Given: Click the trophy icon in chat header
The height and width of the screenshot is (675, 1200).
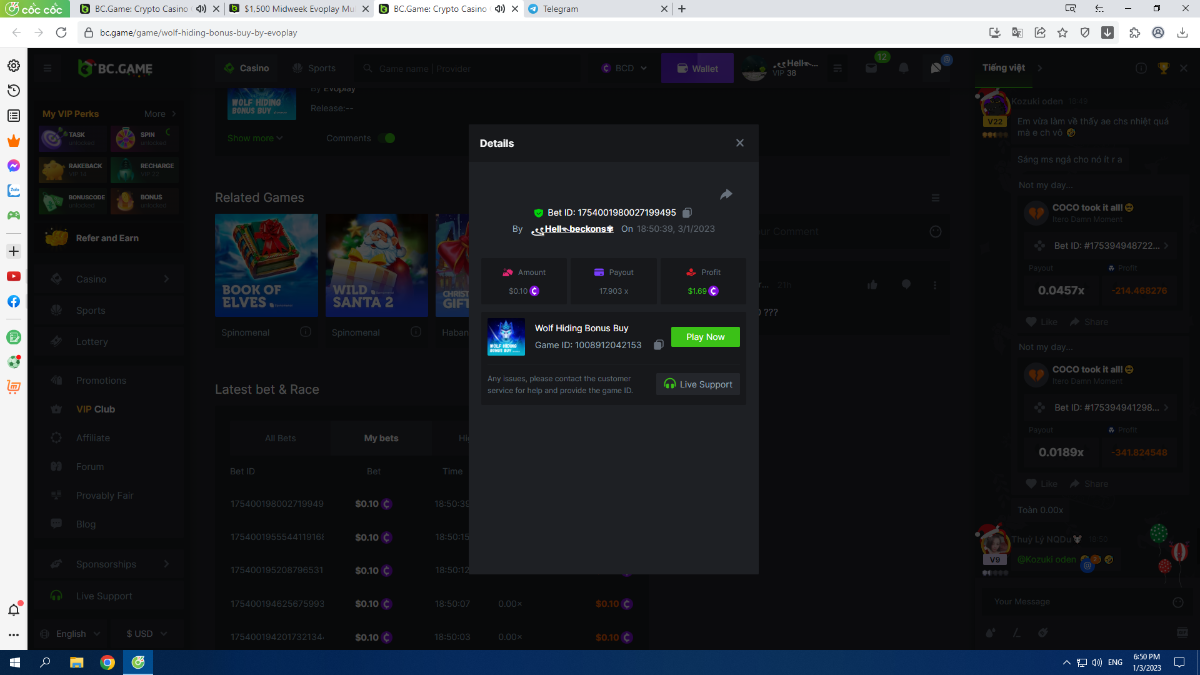Looking at the screenshot, I should click(1163, 68).
